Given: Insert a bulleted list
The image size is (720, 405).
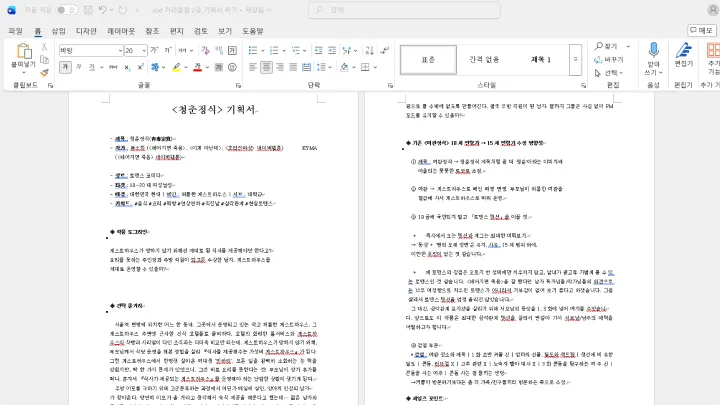Looking at the screenshot, I should (x=253, y=50).
